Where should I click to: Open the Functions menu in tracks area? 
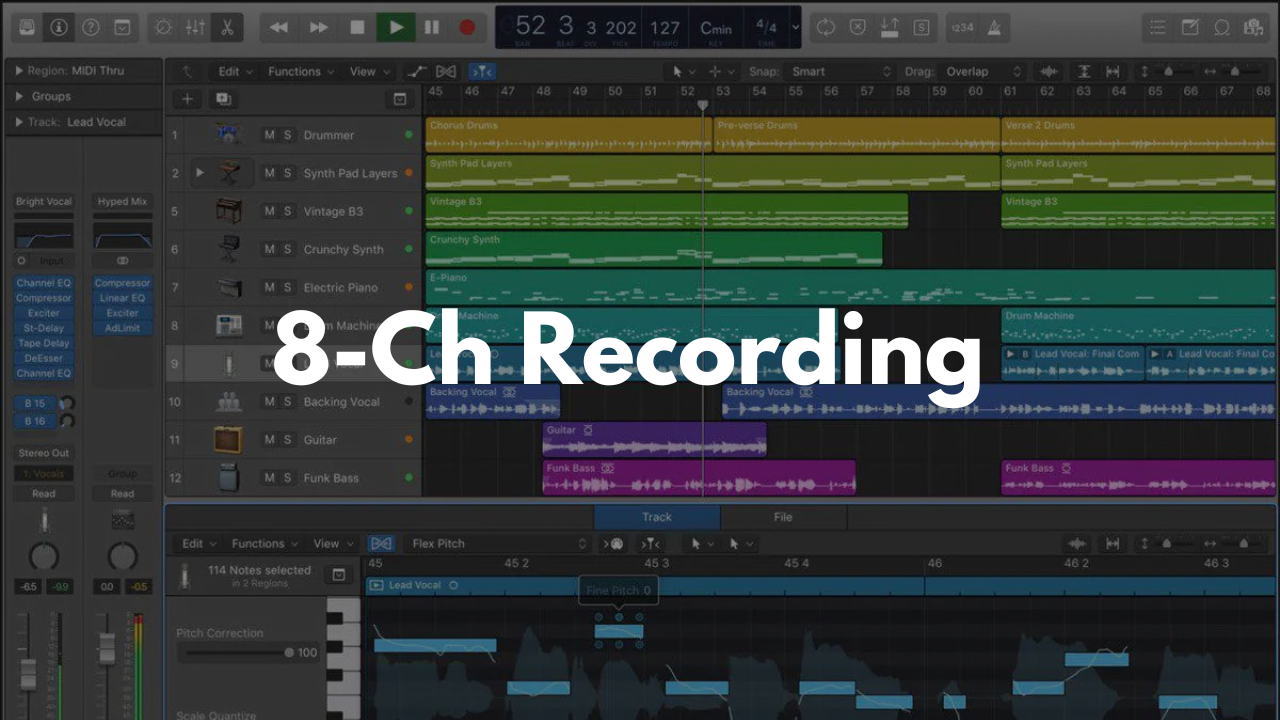[x=299, y=72]
